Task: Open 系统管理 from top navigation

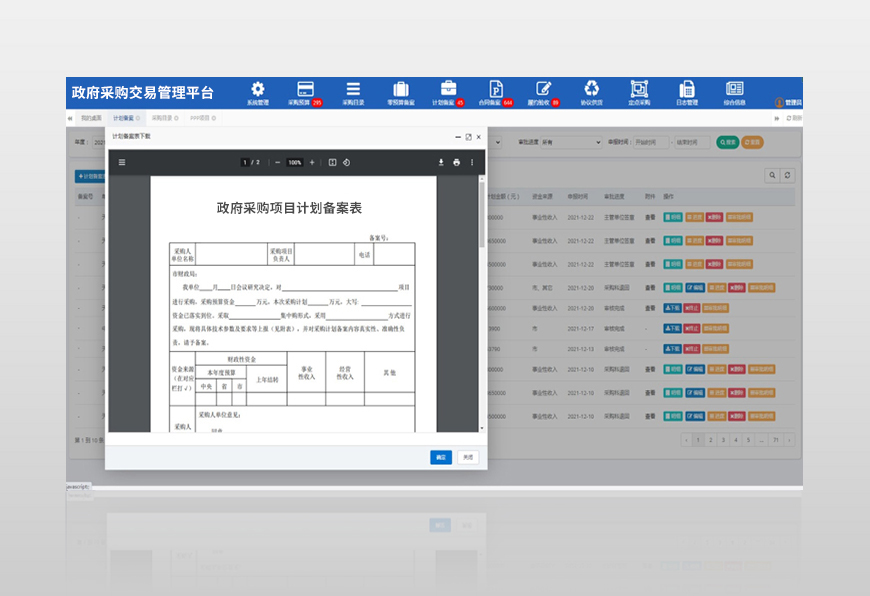Action: (258, 92)
